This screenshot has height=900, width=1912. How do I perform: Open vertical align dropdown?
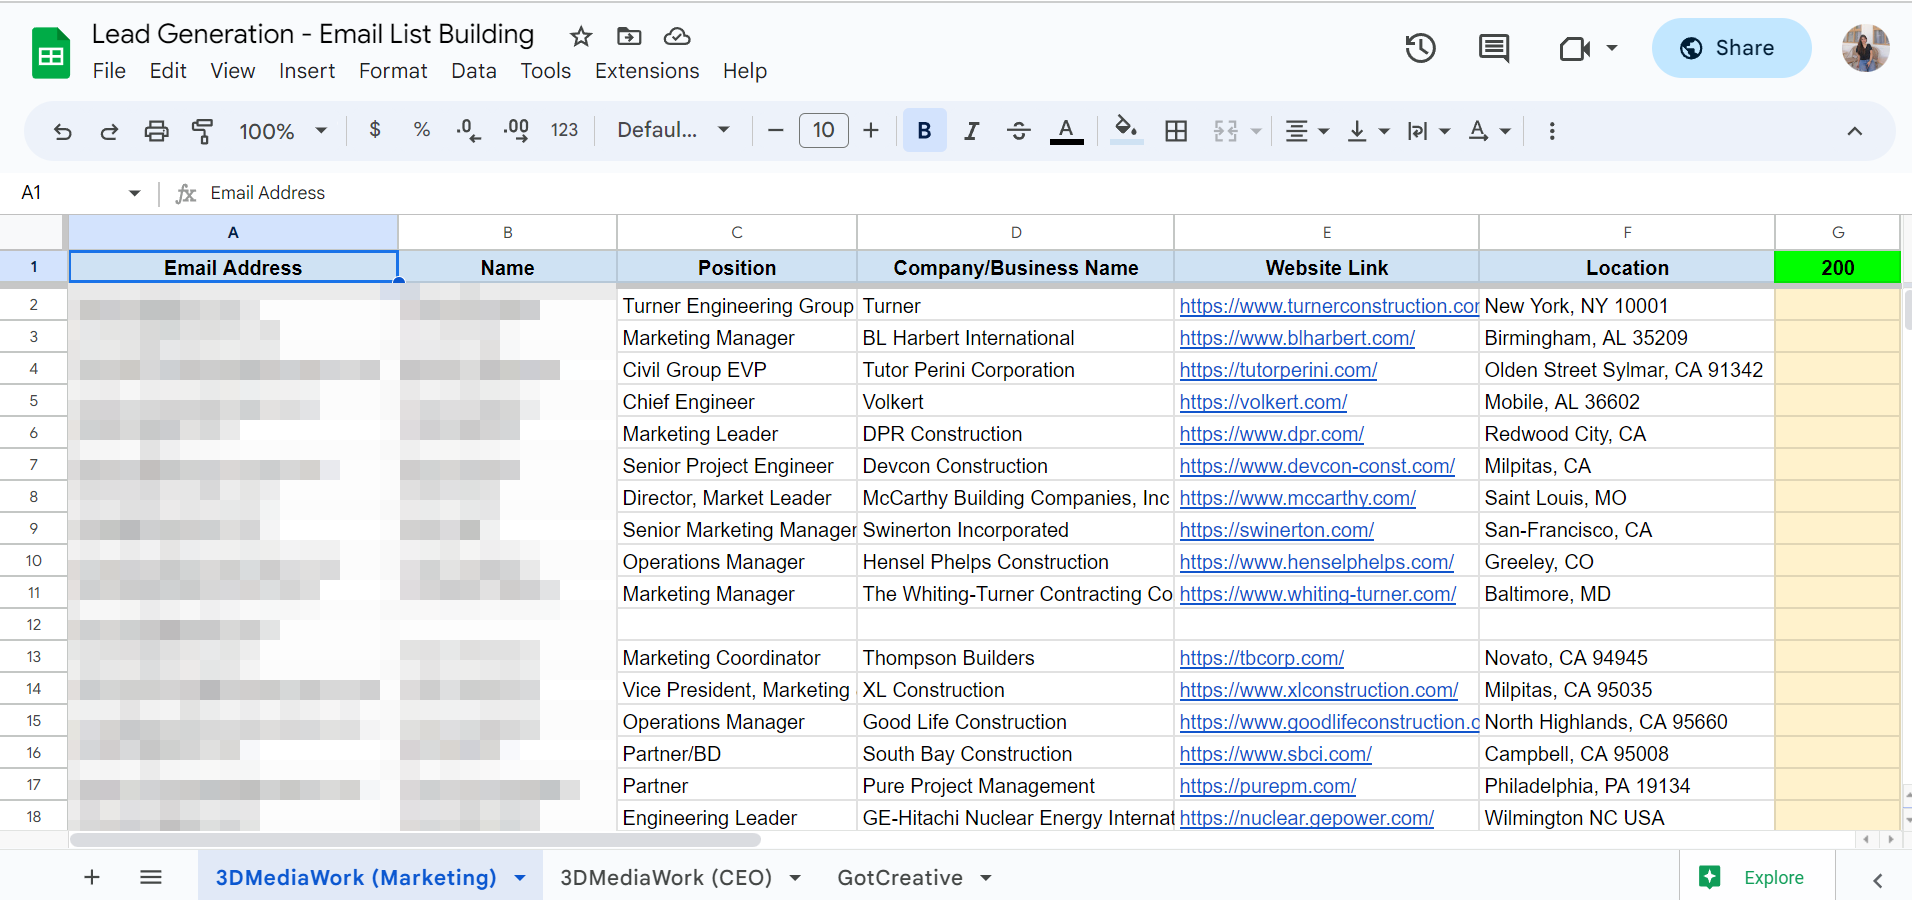pyautogui.click(x=1369, y=131)
